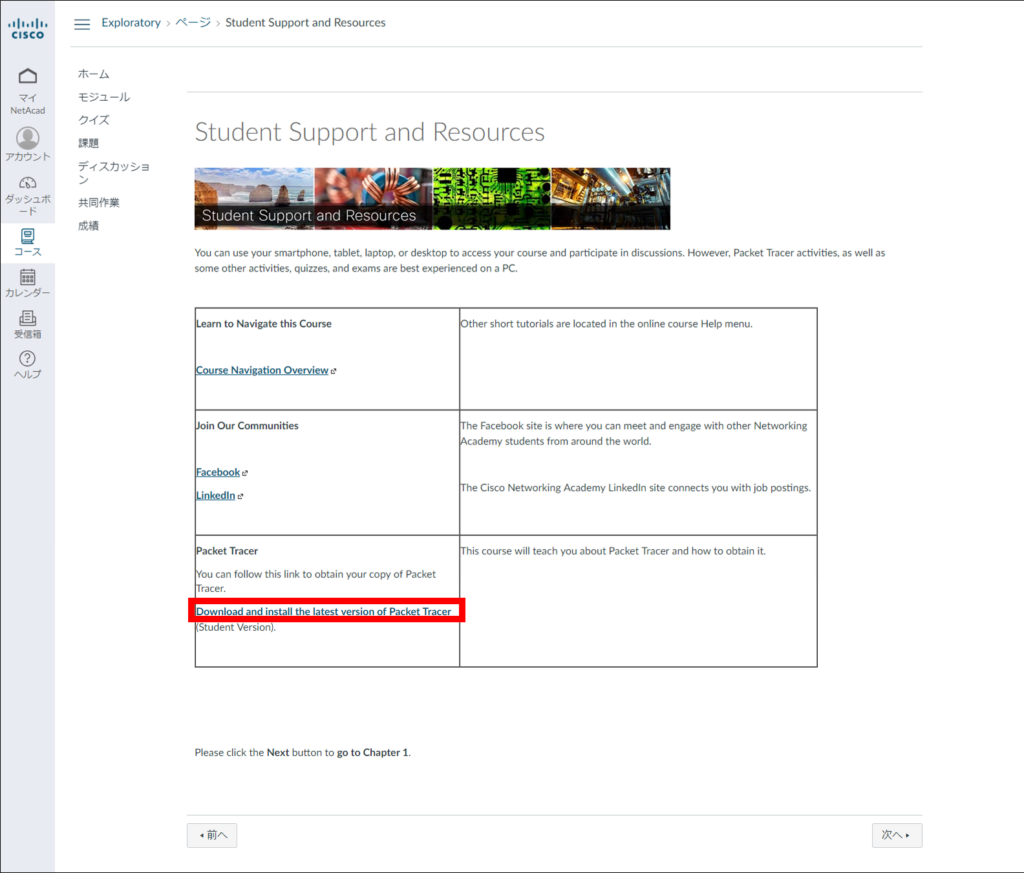Open 成績 in course menu

(x=88, y=226)
